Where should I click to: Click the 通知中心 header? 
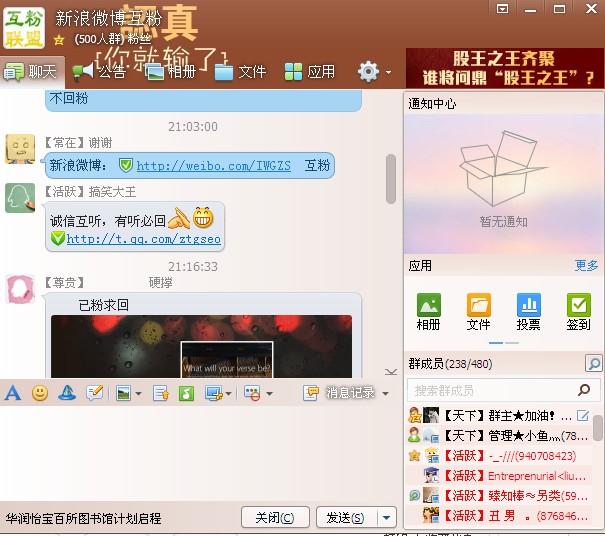432,103
